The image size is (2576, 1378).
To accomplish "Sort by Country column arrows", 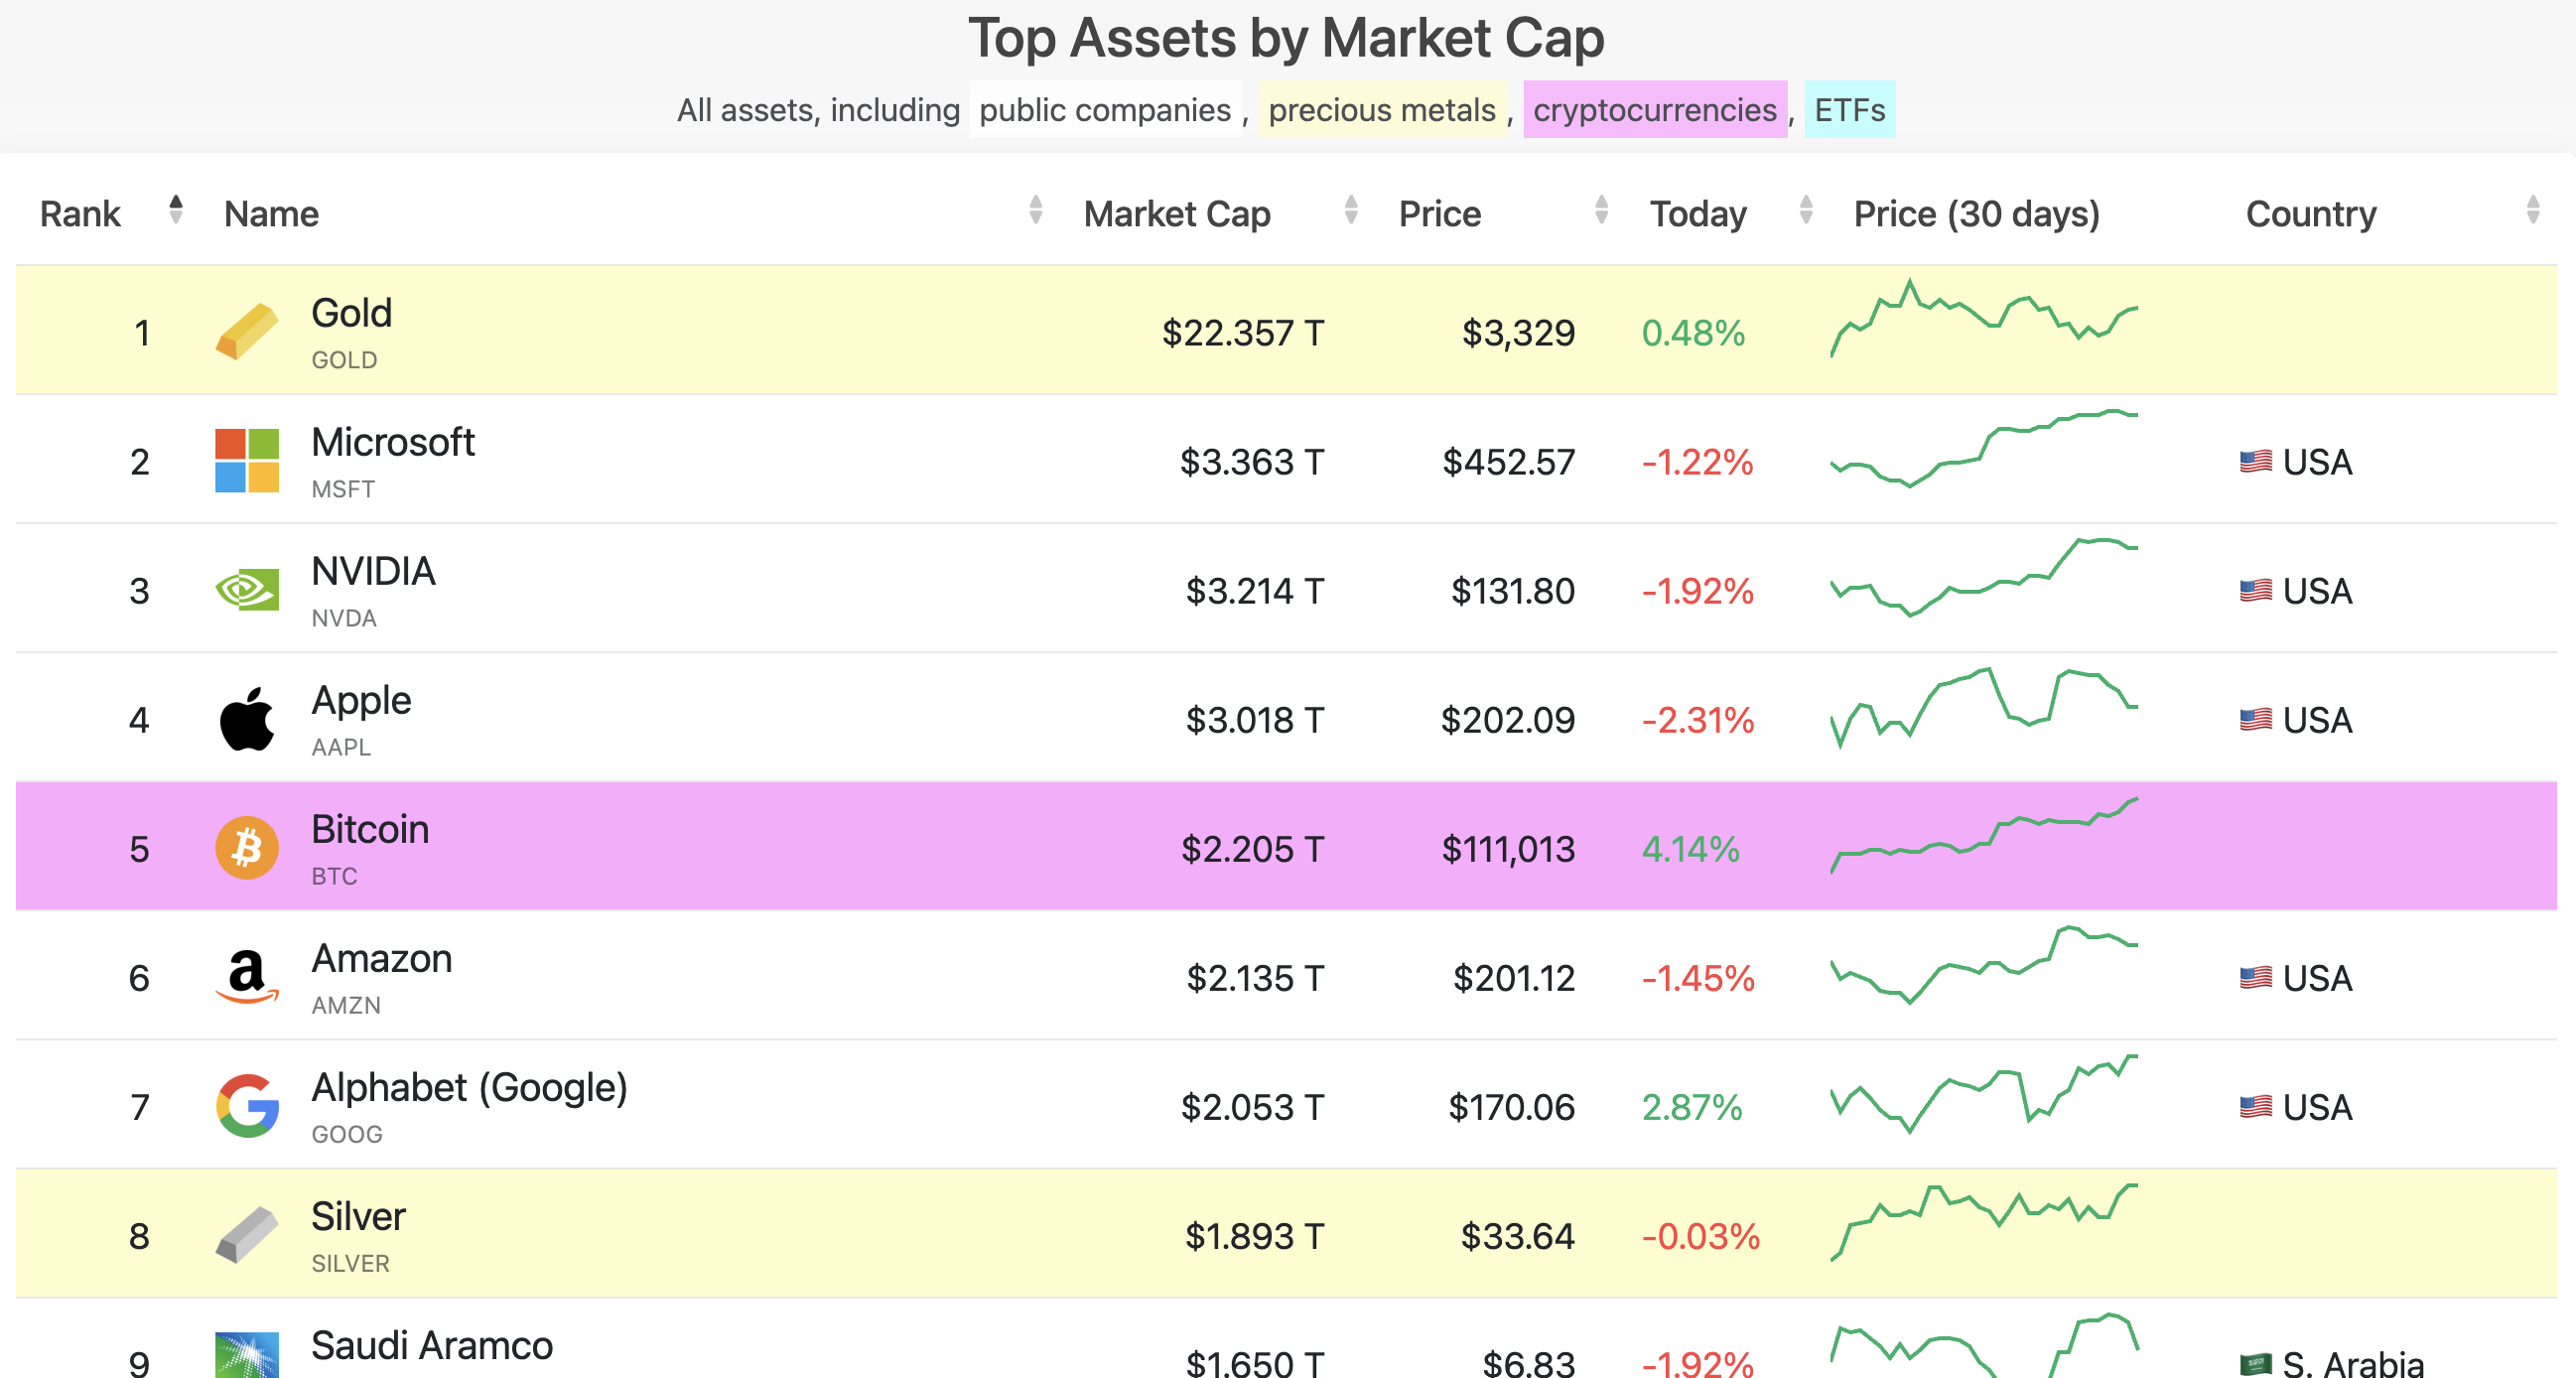I will pyautogui.click(x=2533, y=210).
